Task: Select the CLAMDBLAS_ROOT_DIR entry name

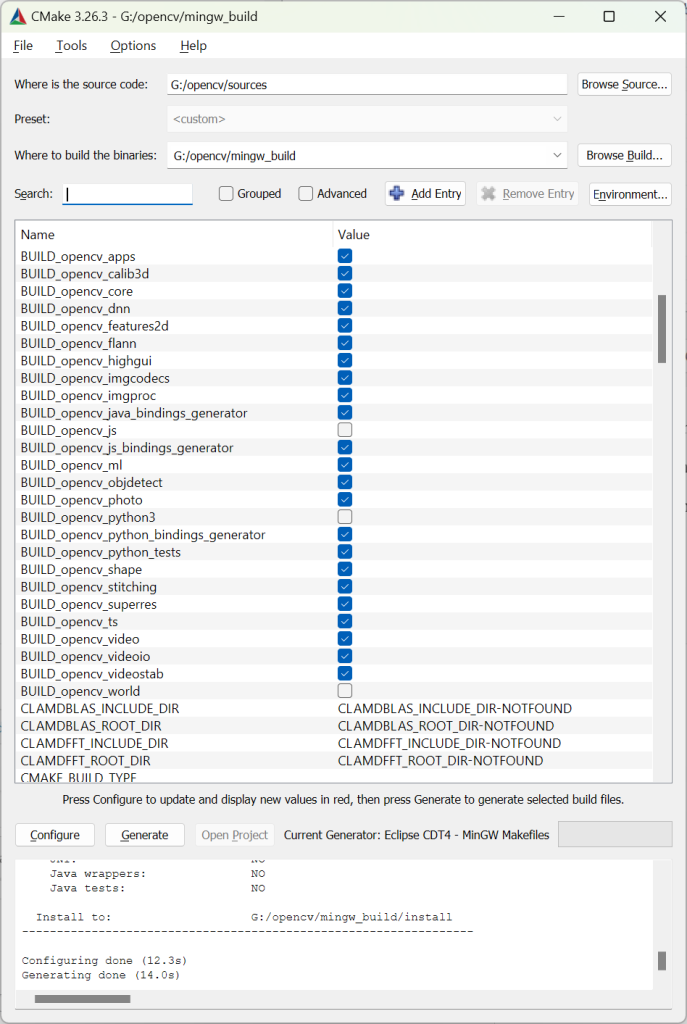Action: tap(91, 726)
